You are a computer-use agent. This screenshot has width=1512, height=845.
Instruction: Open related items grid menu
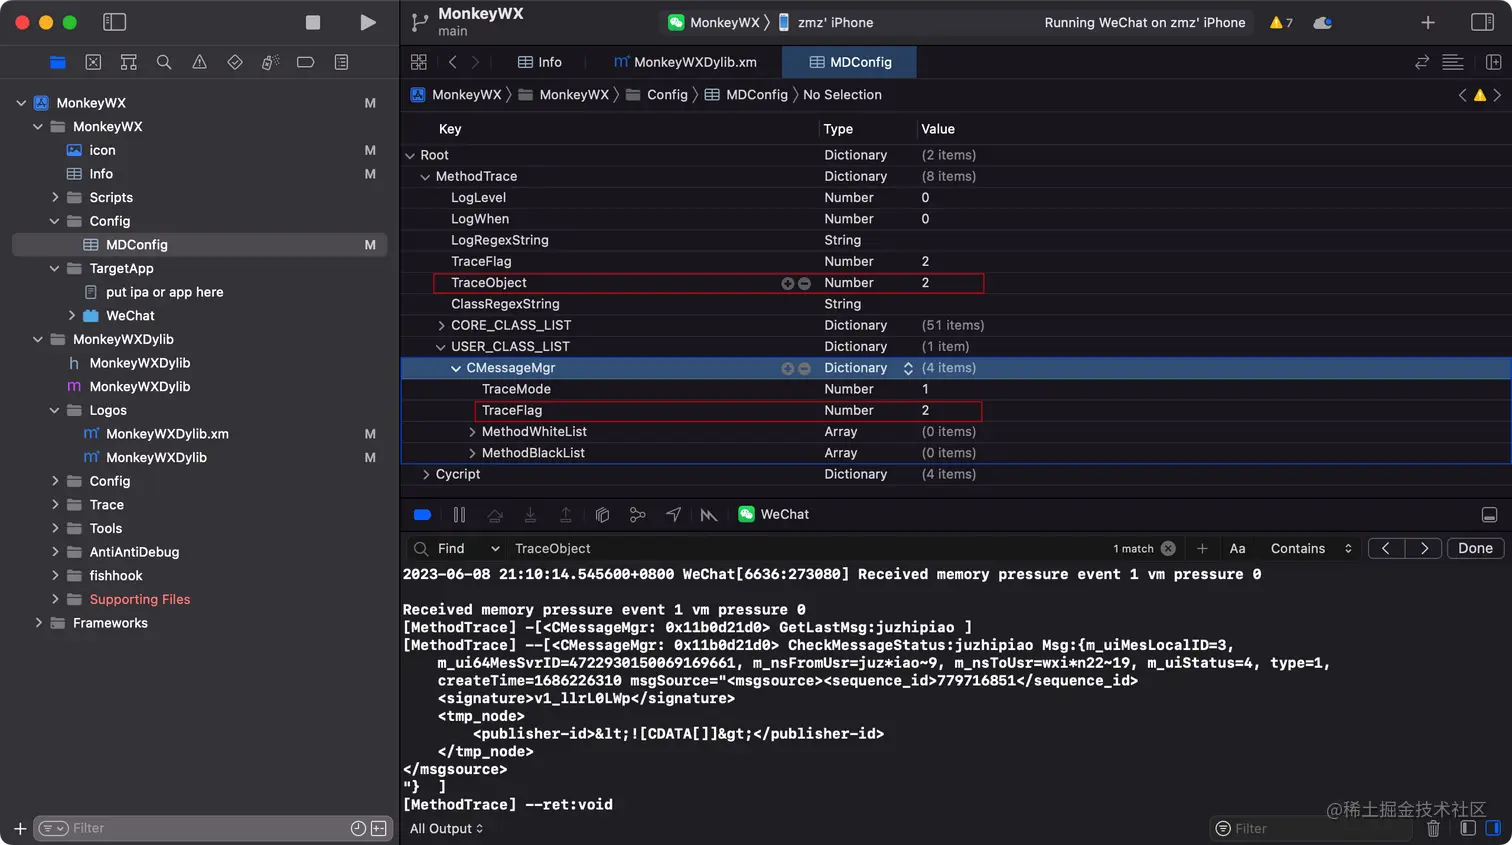[x=419, y=62]
